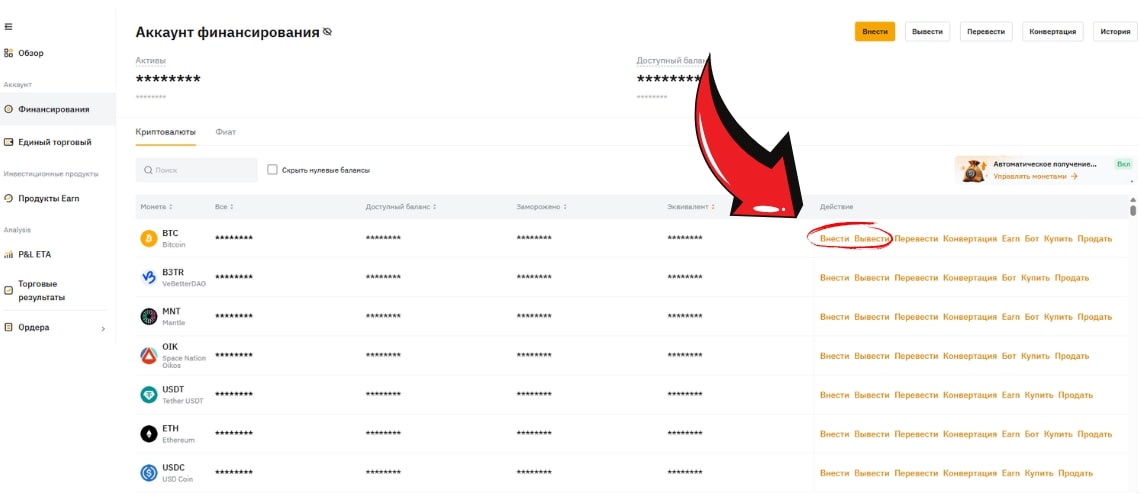The width and height of the screenshot is (1140, 500).
Task: Expand the Ордера sidebar chevron
Action: click(103, 328)
